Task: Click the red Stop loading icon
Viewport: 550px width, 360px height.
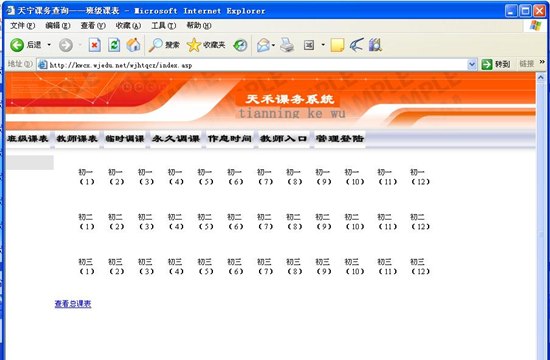Action: pyautogui.click(x=94, y=45)
